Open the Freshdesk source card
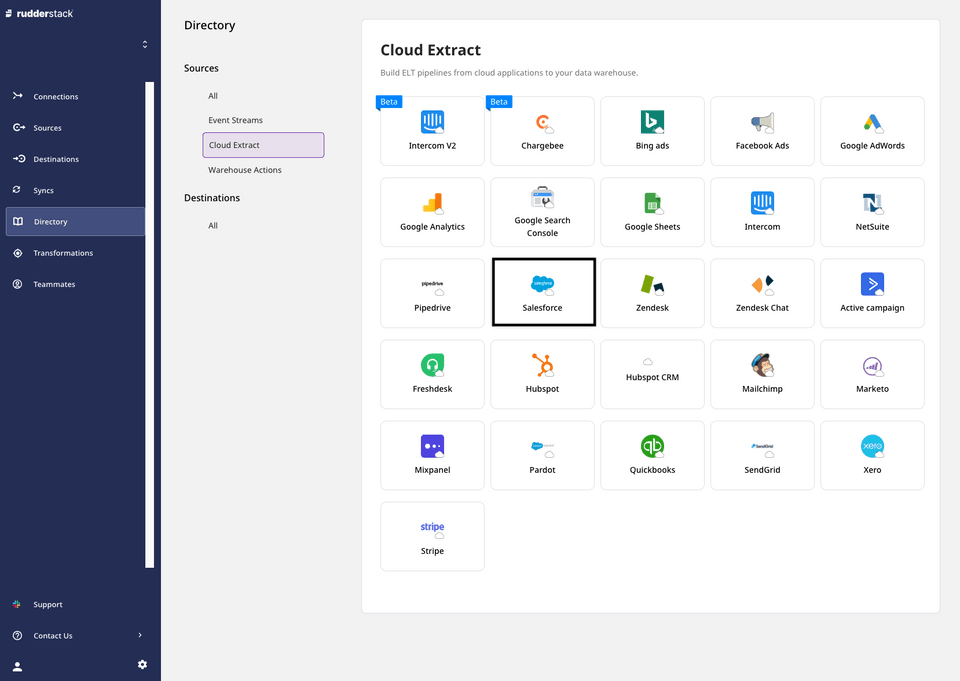Image resolution: width=960 pixels, height=681 pixels. [432, 374]
